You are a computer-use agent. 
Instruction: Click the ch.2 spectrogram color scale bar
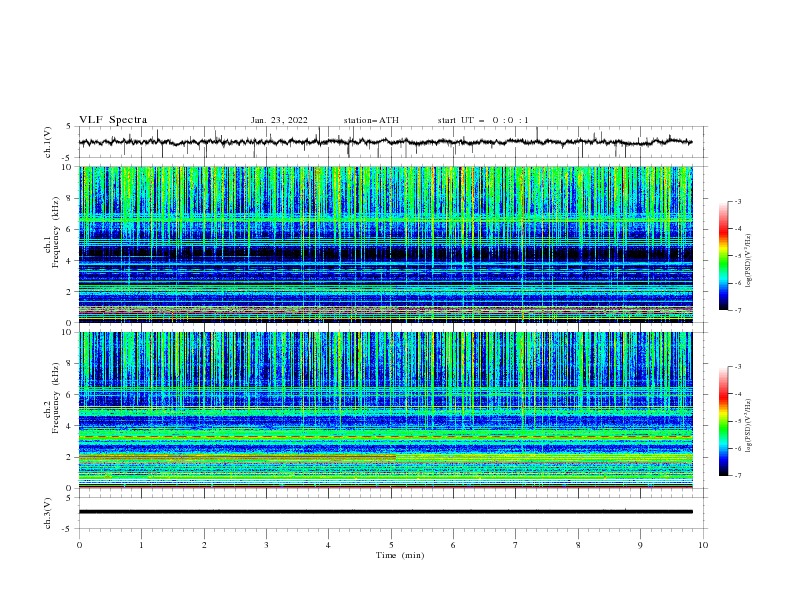(723, 421)
